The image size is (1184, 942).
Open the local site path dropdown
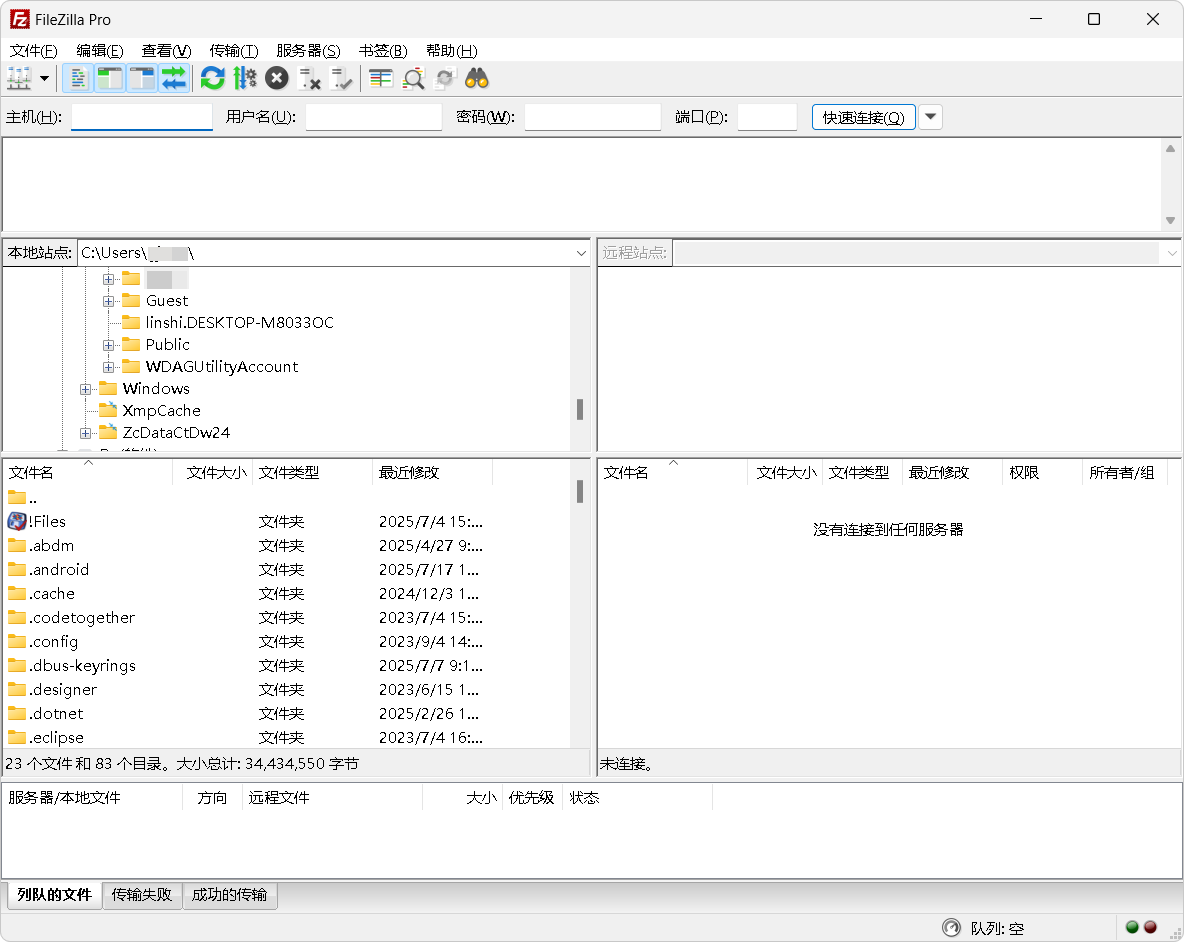581,253
